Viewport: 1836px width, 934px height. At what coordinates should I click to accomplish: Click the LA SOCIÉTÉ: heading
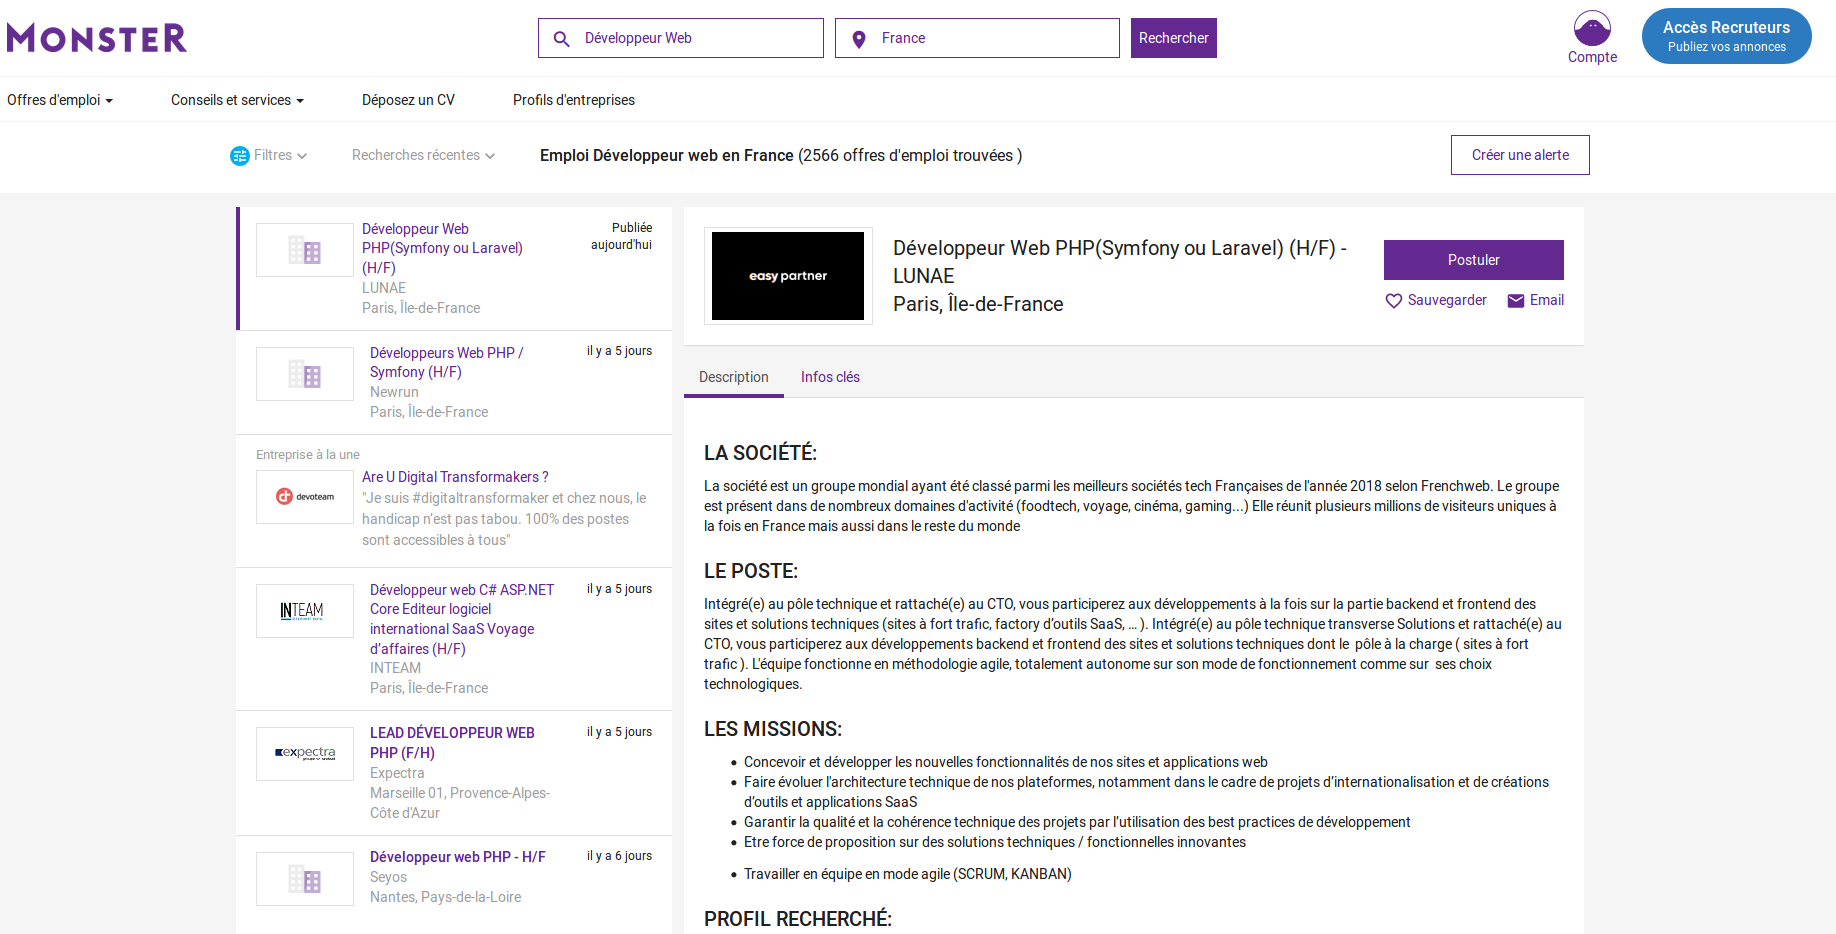(760, 453)
